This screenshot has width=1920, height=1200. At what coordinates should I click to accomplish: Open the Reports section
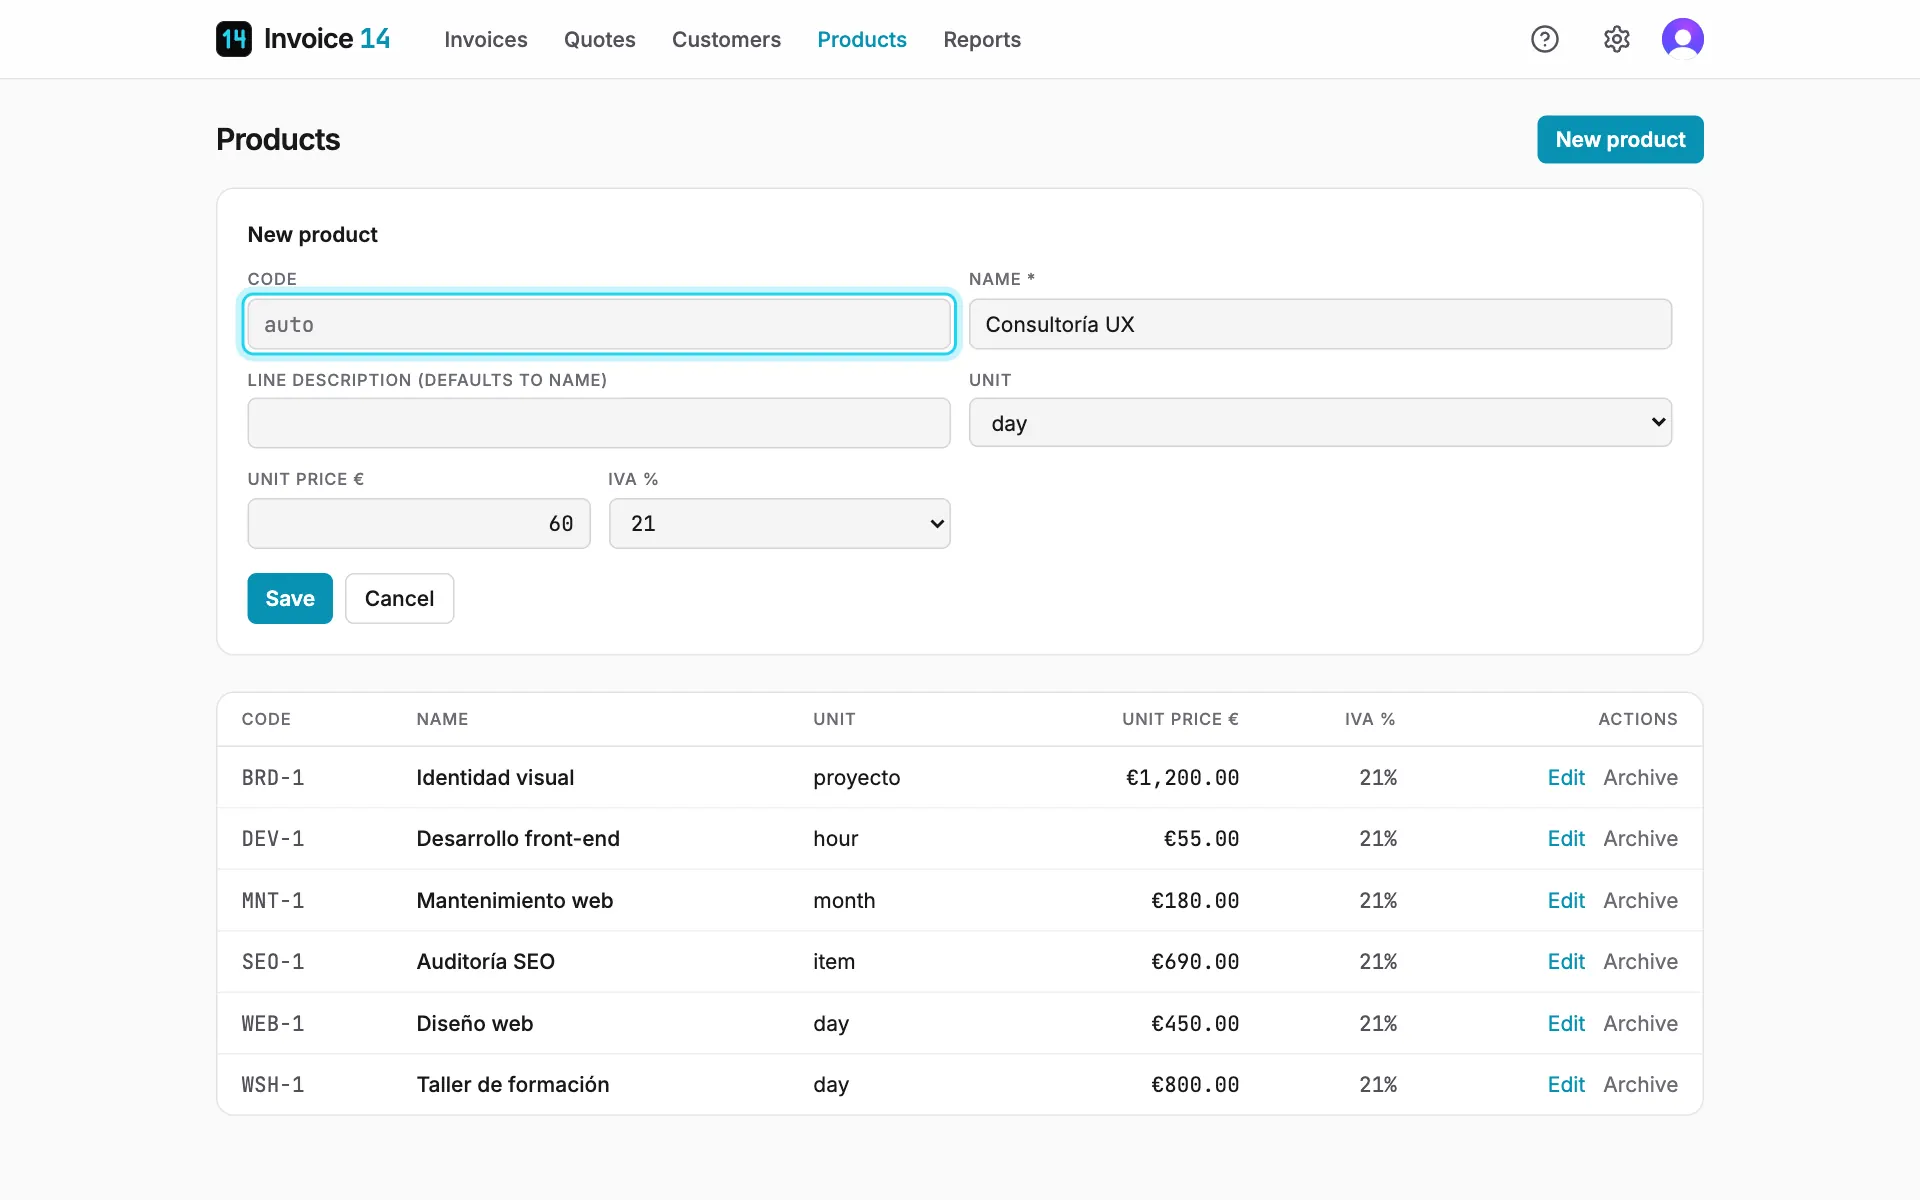[982, 39]
